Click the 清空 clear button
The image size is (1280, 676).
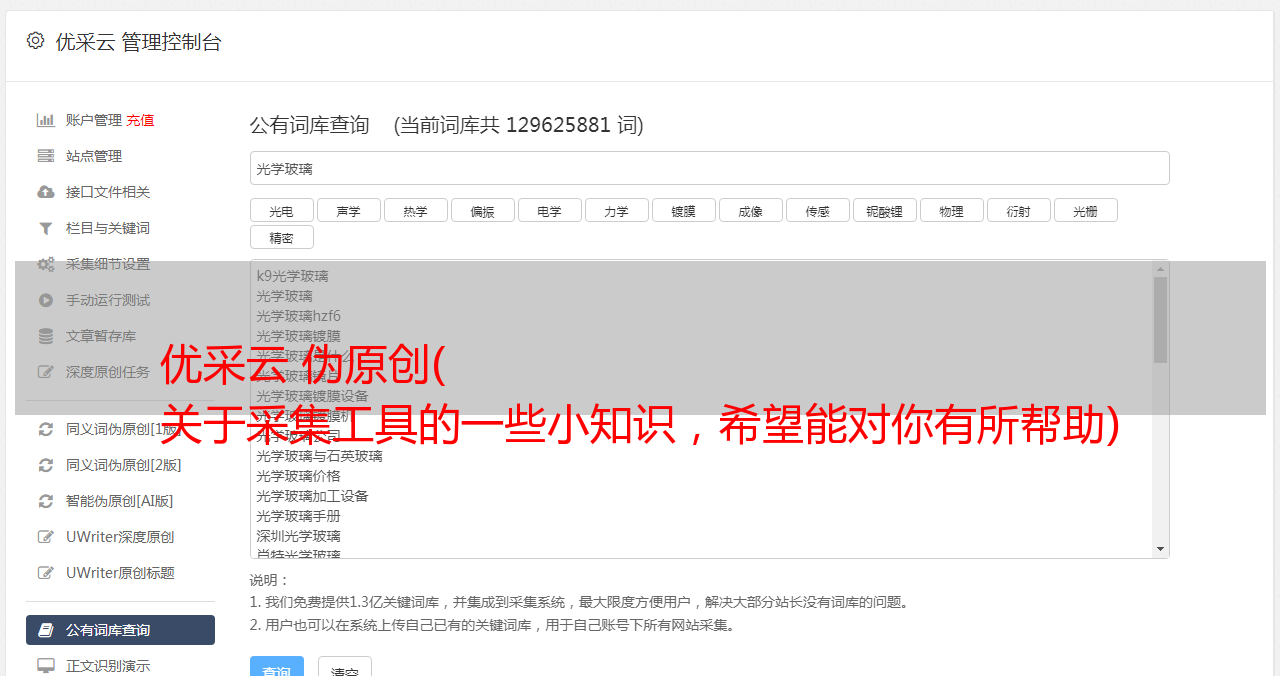[x=345, y=667]
